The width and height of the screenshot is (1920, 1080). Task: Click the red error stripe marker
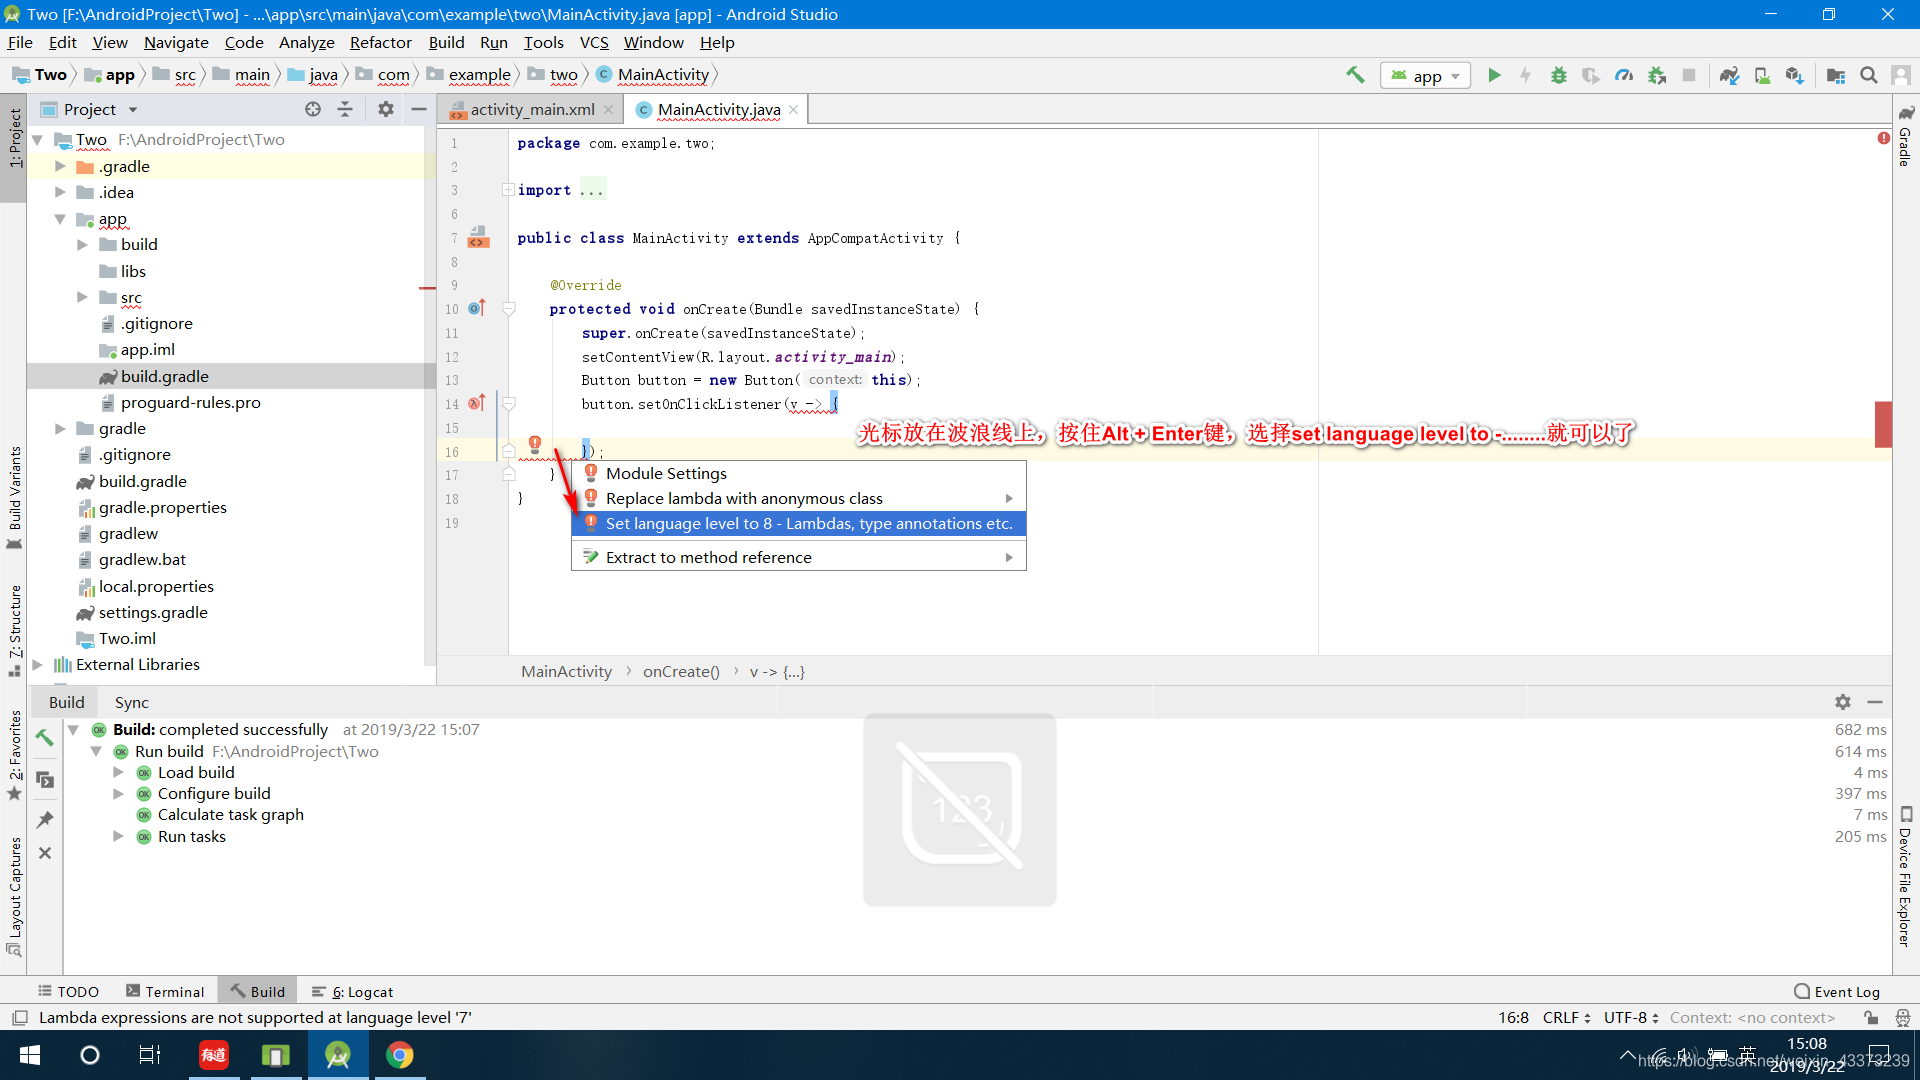[x=1883, y=423]
